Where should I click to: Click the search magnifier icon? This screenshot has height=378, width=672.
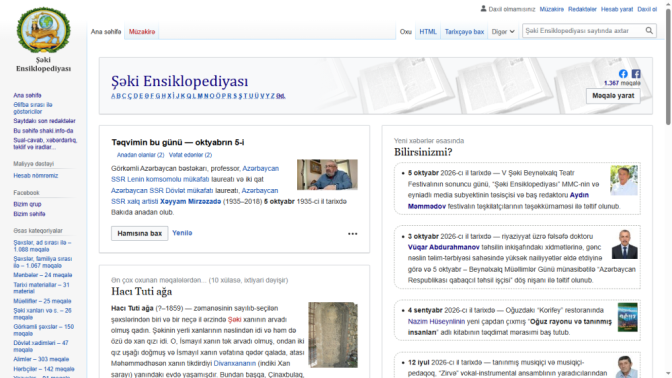649,31
